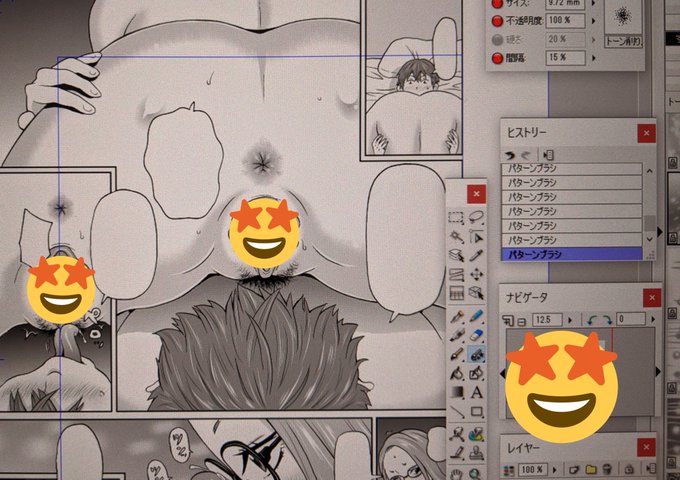Select the Text tool

point(476,392)
